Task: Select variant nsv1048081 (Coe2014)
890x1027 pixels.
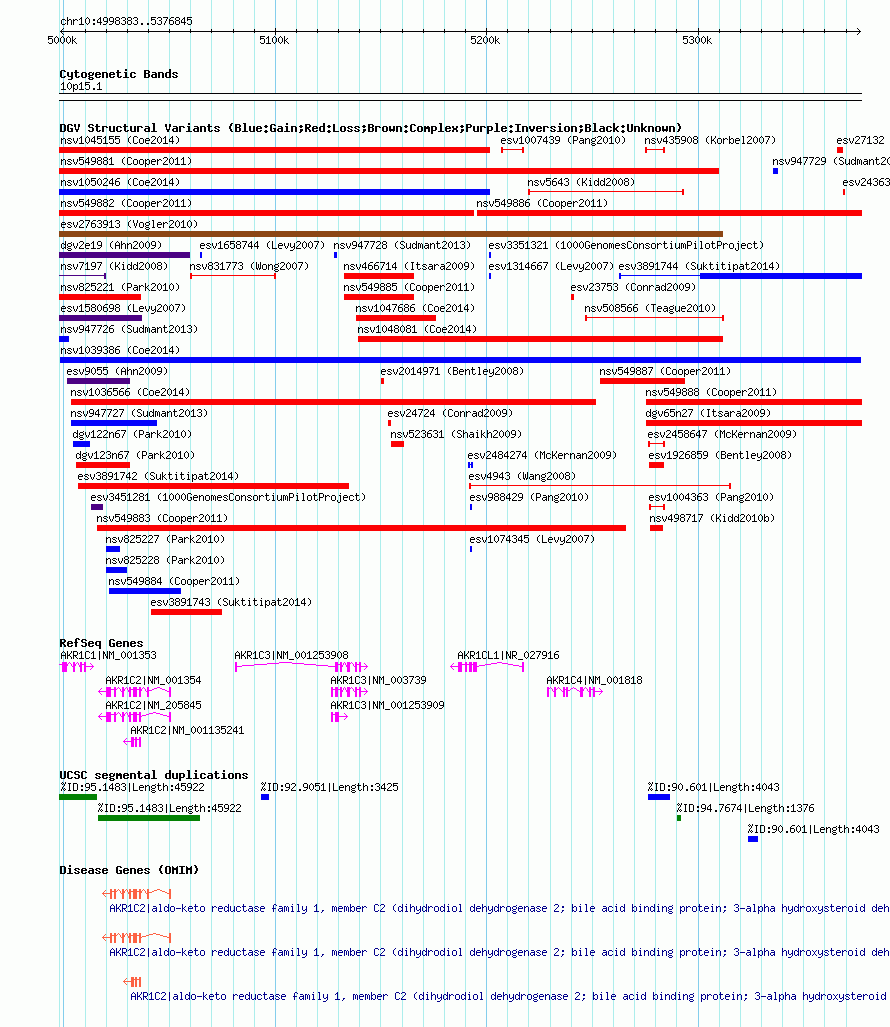Action: pyautogui.click(x=417, y=329)
